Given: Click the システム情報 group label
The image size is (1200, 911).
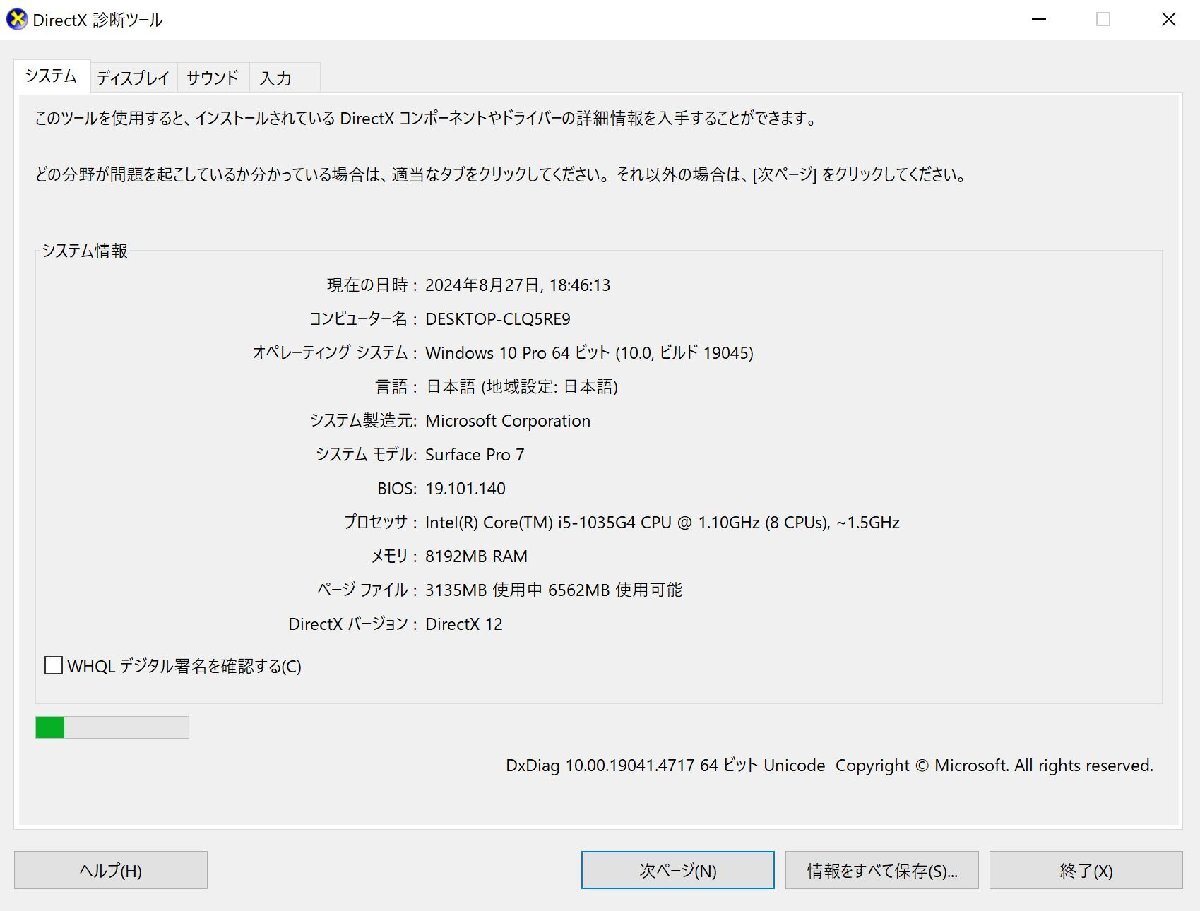Looking at the screenshot, I should click(x=84, y=251).
